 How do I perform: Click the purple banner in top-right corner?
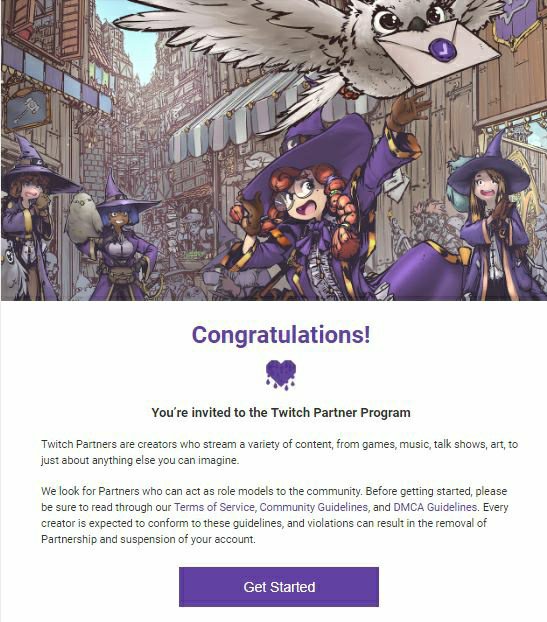click(x=518, y=19)
